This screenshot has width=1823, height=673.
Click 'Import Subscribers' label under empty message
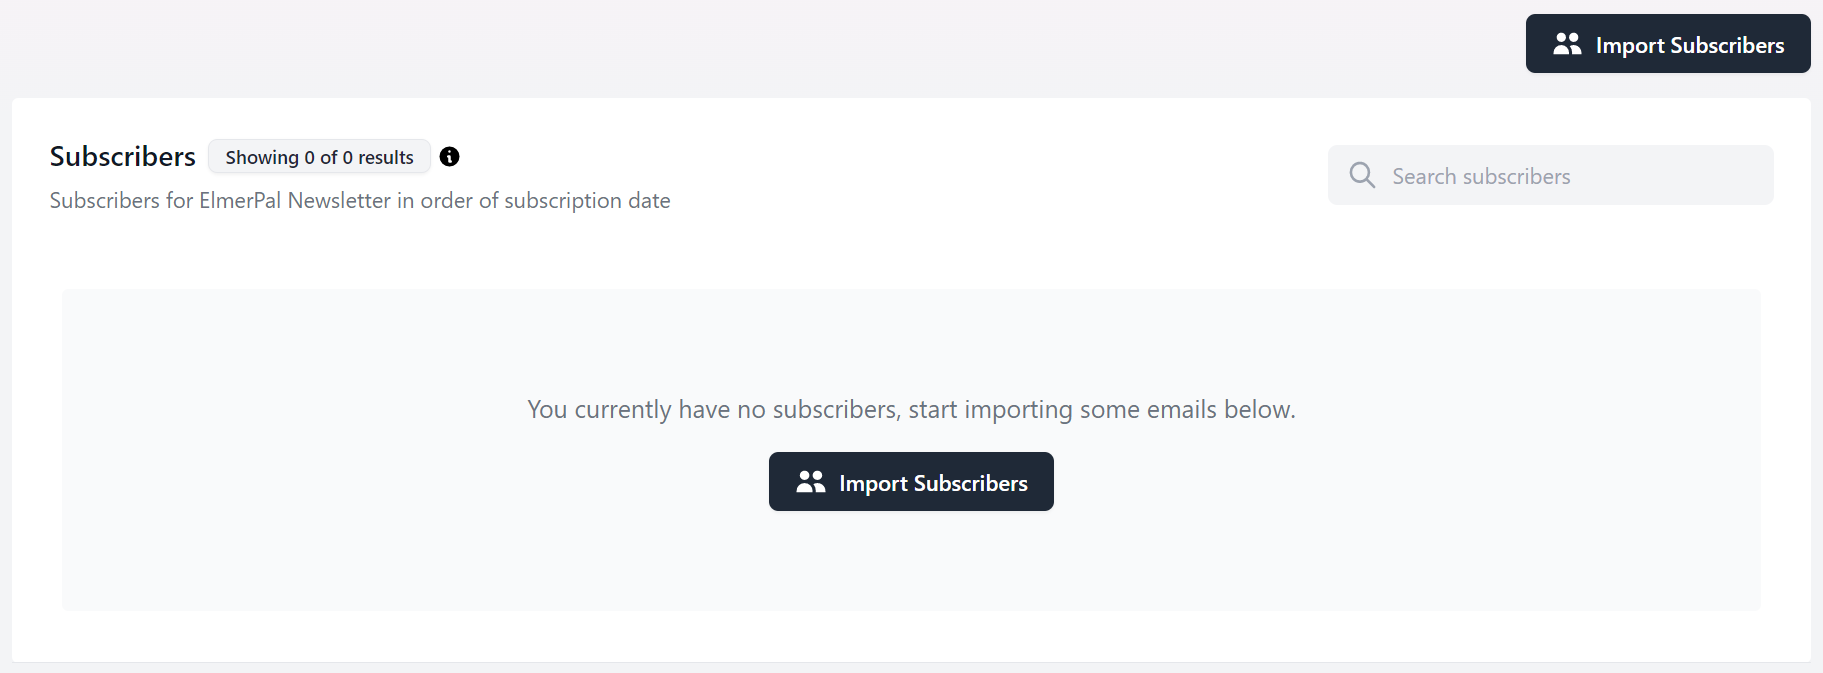(933, 484)
